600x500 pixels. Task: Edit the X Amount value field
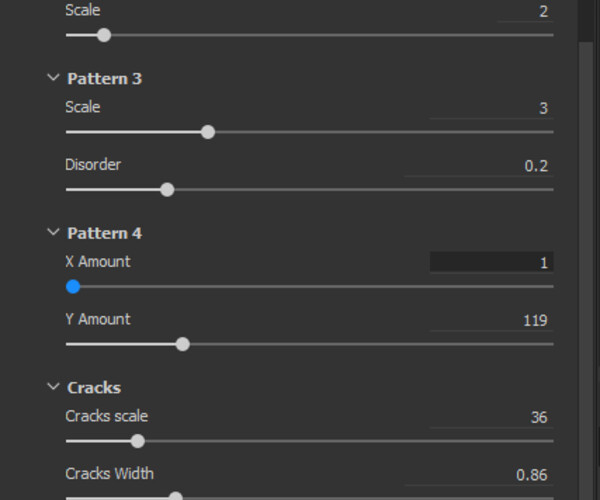(491, 262)
